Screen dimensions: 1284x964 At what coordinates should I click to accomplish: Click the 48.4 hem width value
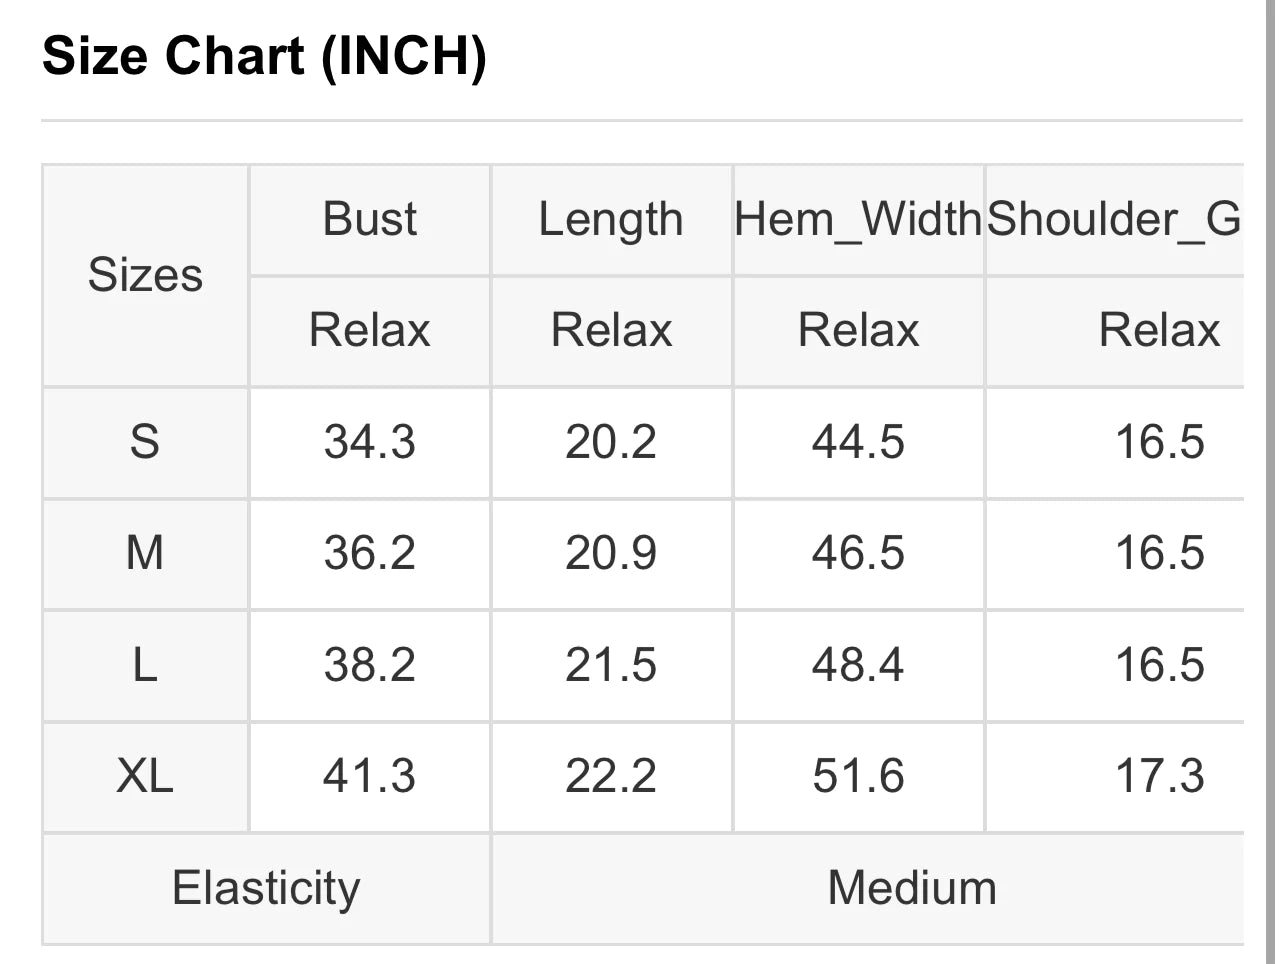858,665
